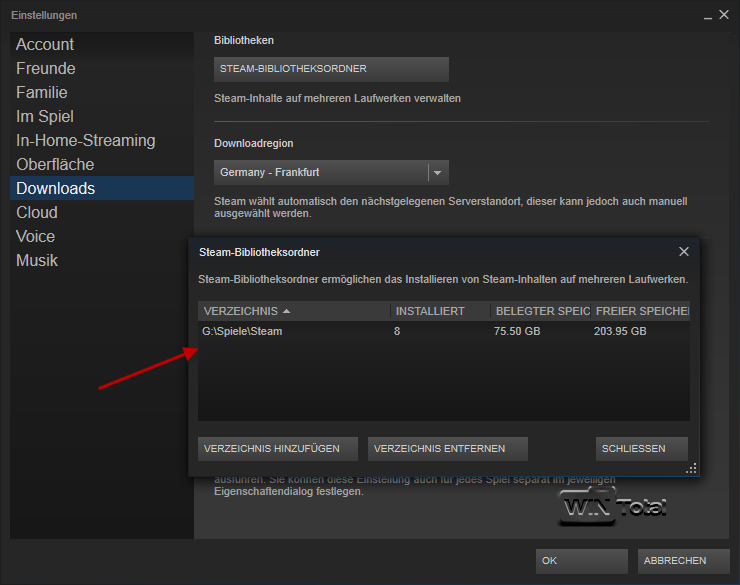Image resolution: width=740 pixels, height=585 pixels.
Task: Go to the Im Spiel settings
Action: (101, 117)
